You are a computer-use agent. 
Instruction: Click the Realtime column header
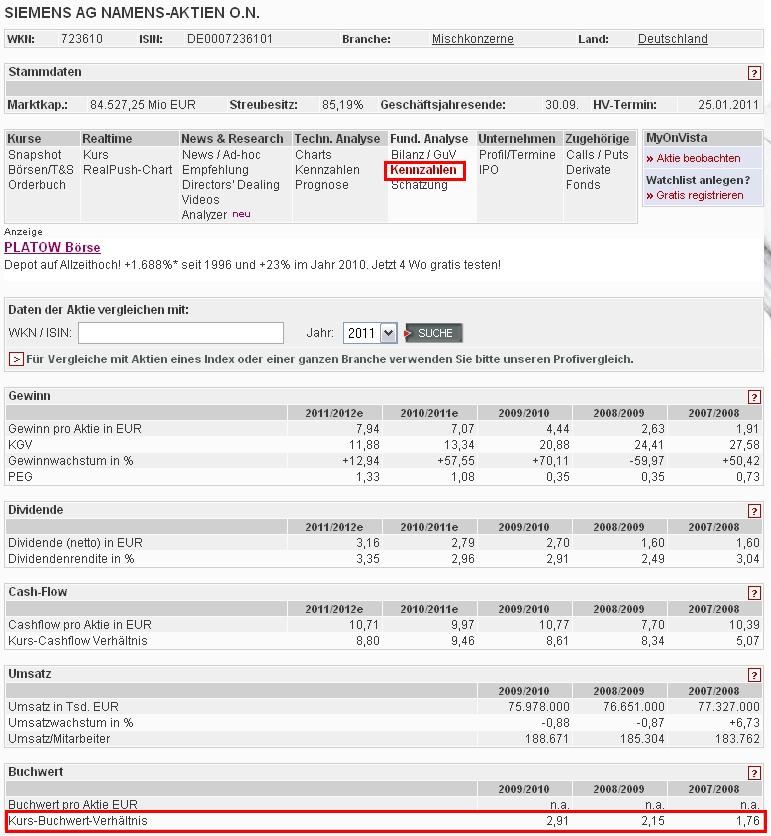[x=107, y=139]
